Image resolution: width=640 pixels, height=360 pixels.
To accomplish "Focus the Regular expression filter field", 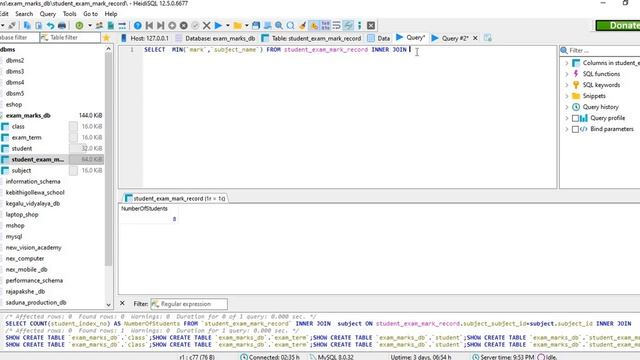I will (x=189, y=304).
